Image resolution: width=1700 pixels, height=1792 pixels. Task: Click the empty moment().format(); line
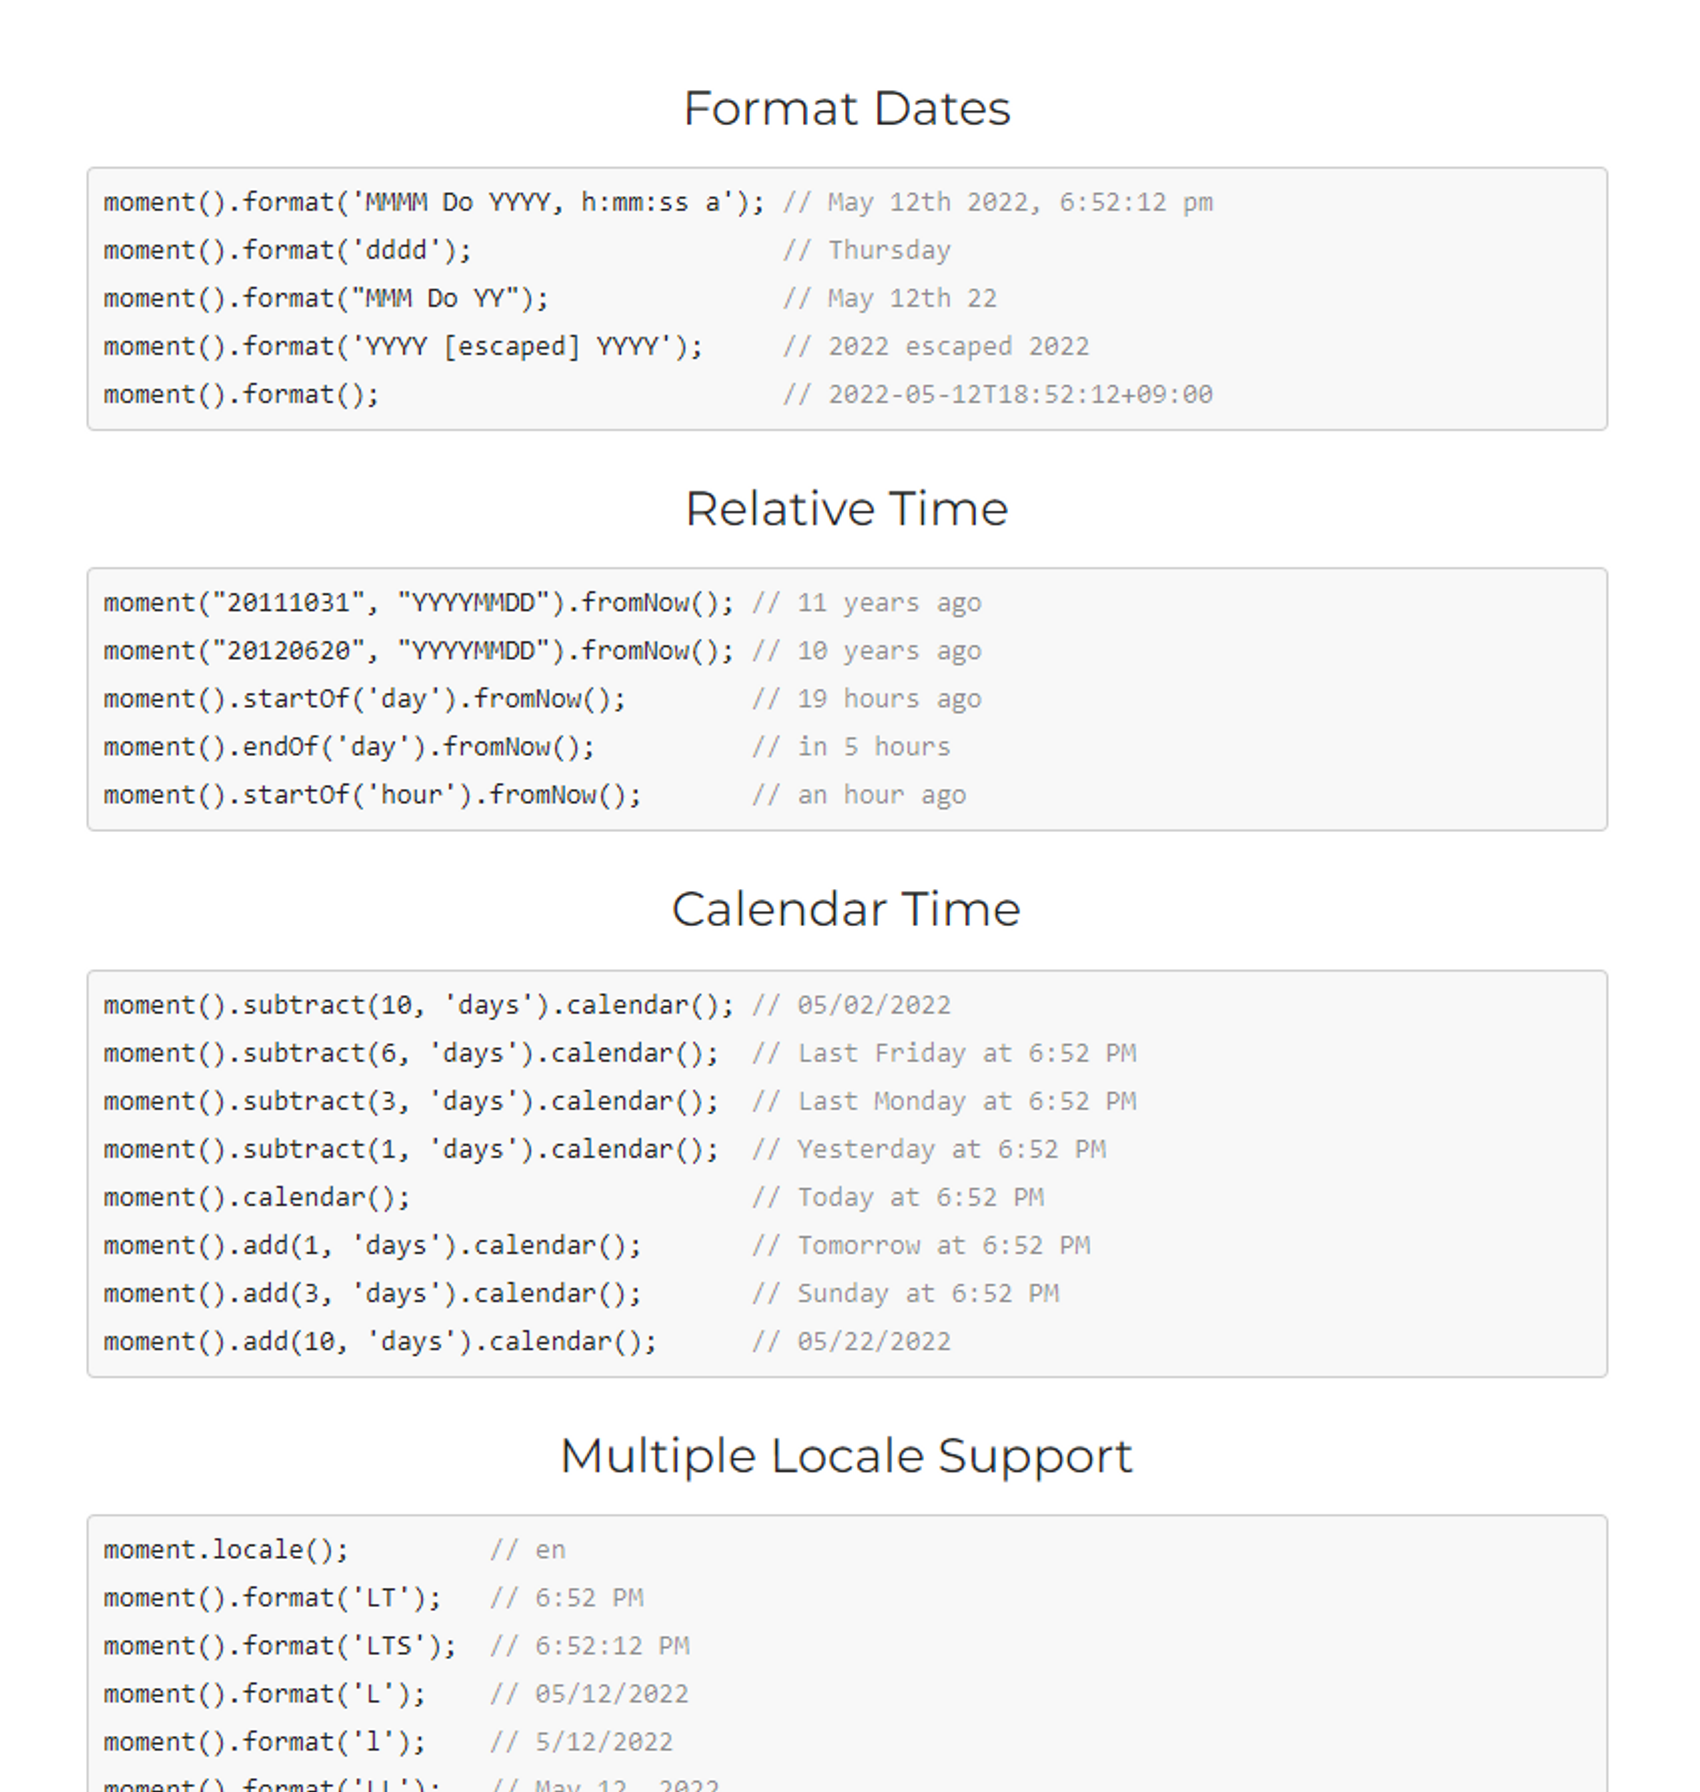[x=241, y=395]
